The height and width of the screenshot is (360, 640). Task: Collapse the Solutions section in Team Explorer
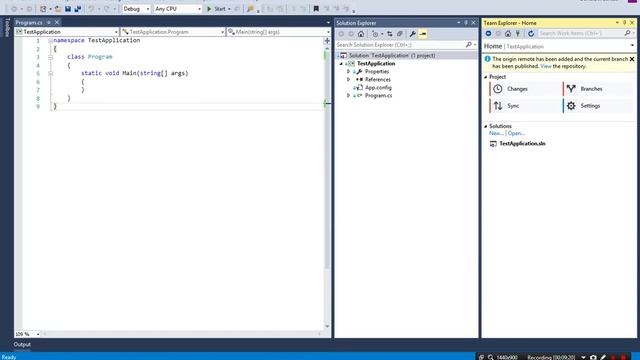coord(486,127)
